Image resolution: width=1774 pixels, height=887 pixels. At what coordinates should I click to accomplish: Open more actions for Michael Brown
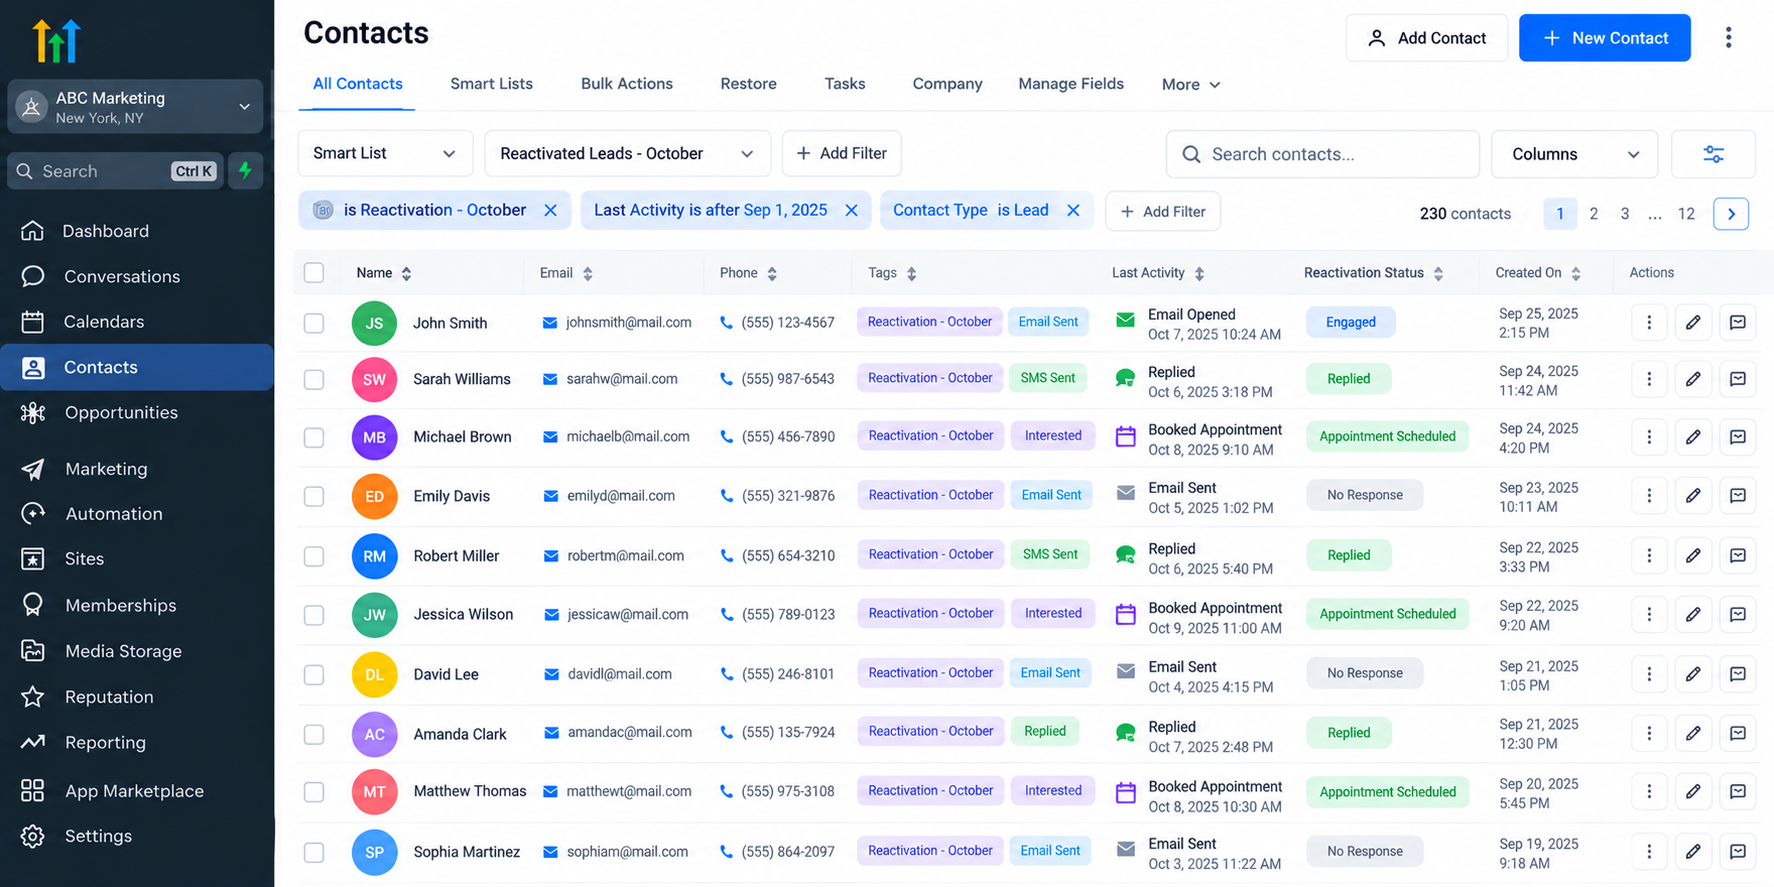click(1649, 437)
